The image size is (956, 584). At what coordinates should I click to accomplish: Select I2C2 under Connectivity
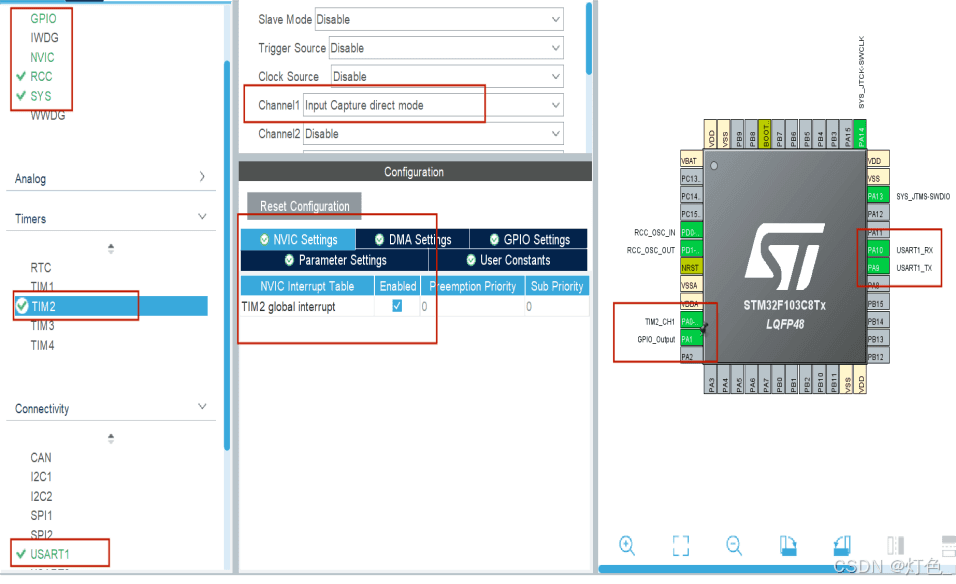point(41,496)
